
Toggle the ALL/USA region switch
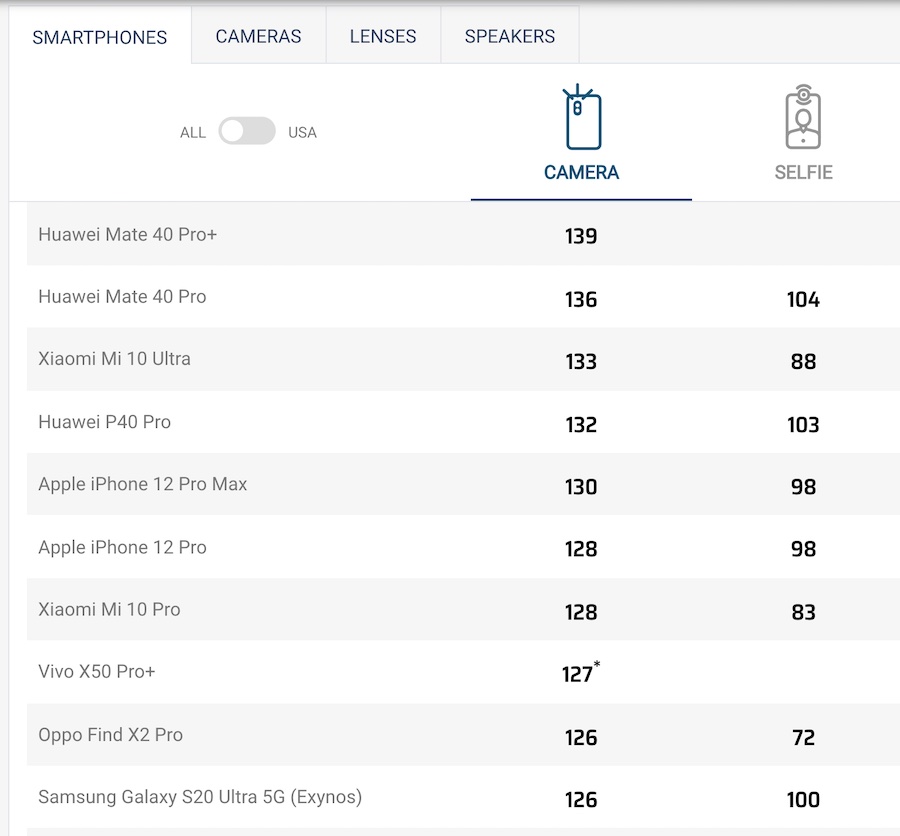coord(247,131)
